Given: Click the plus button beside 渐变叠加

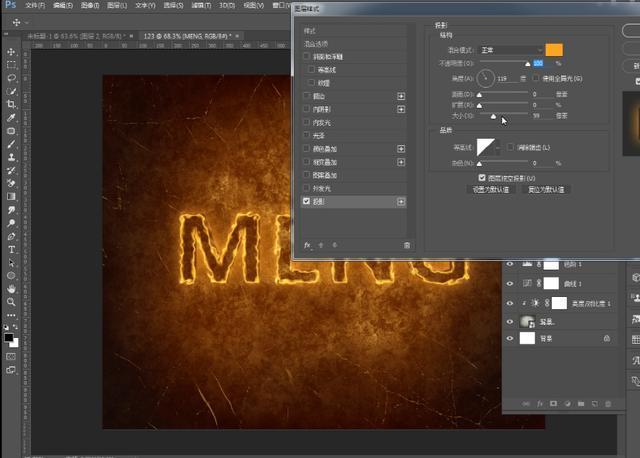Looking at the screenshot, I should pyautogui.click(x=401, y=162).
